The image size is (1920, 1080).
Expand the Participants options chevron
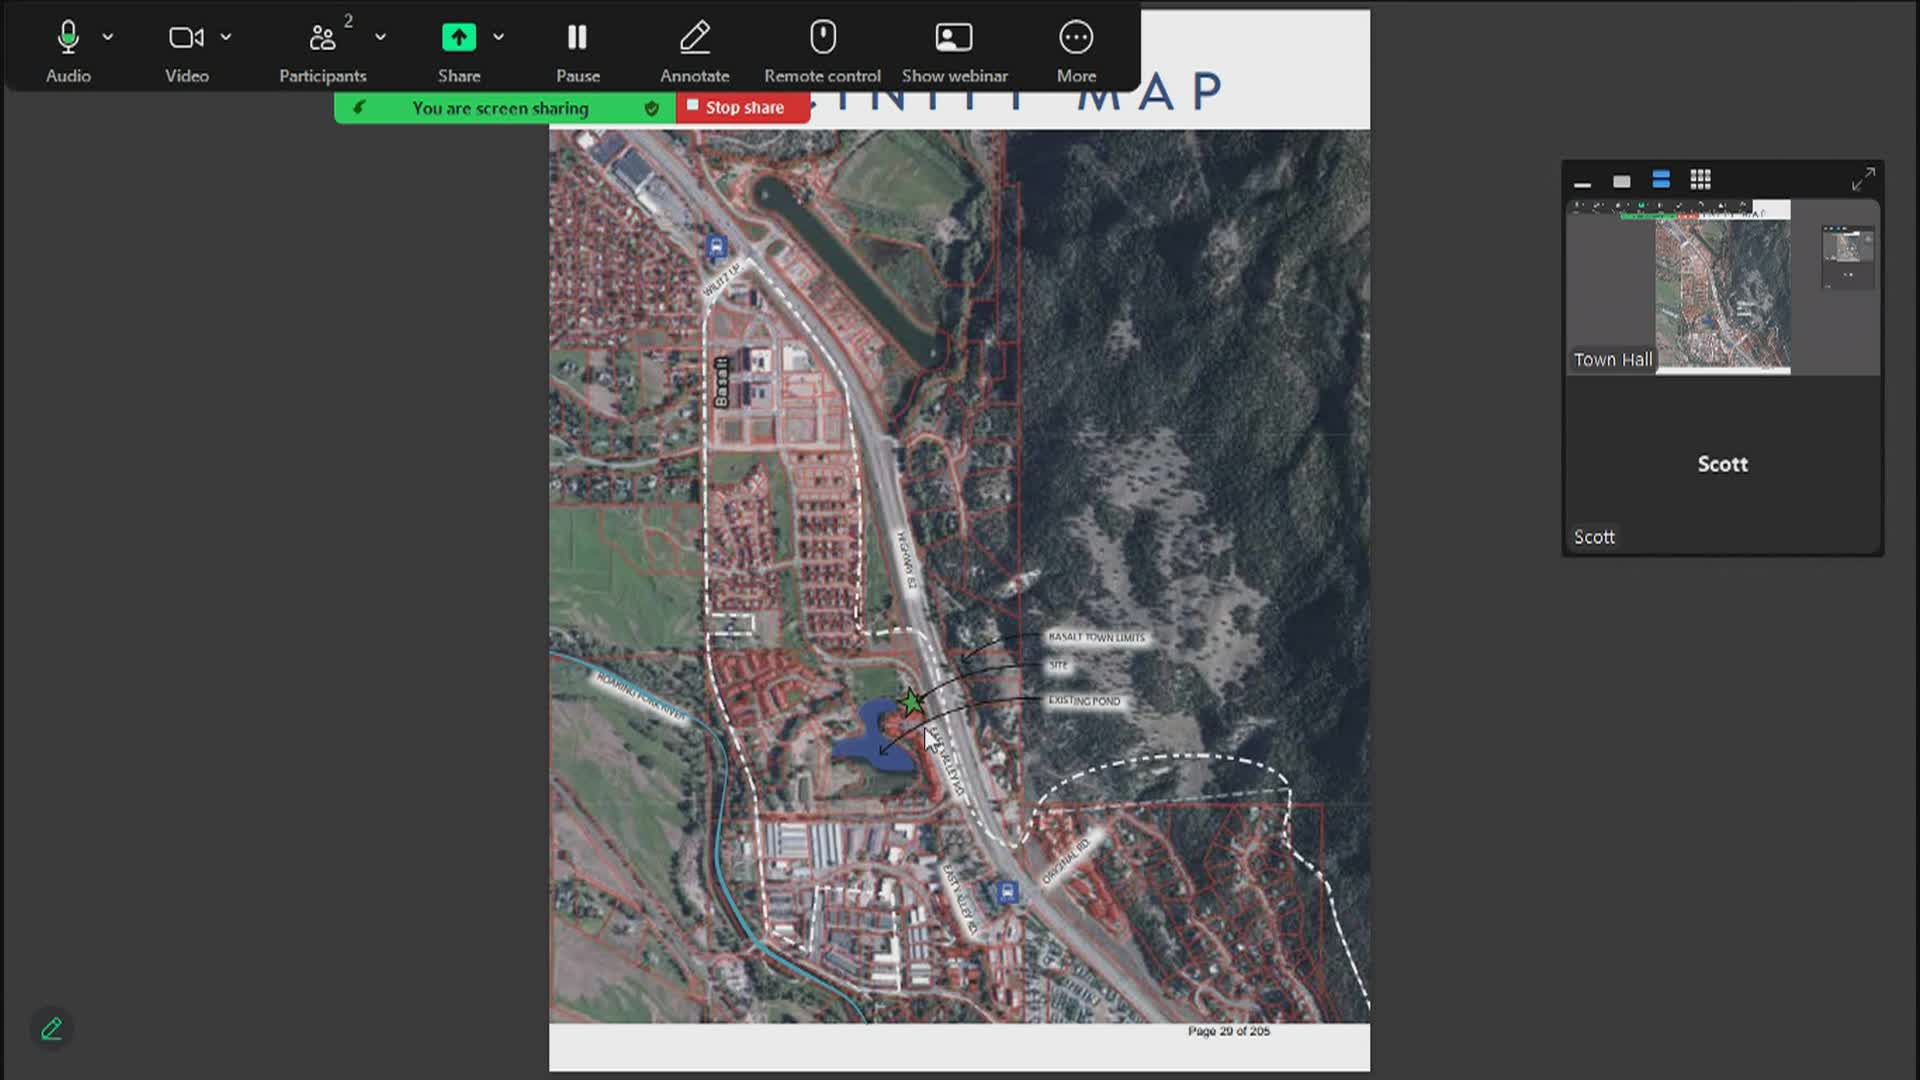click(x=380, y=37)
